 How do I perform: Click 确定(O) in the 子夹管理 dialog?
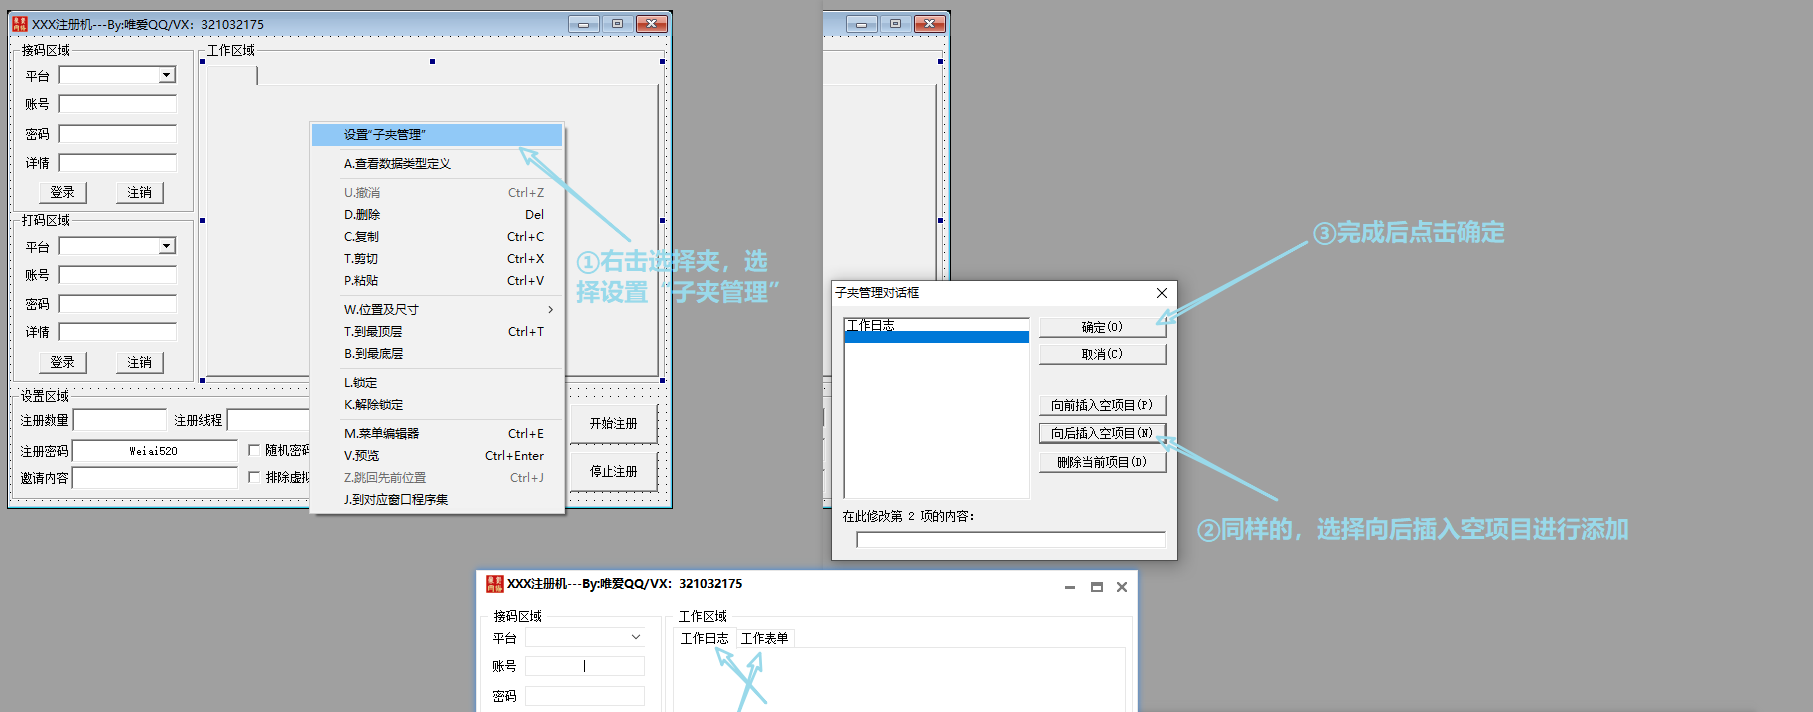coord(1102,327)
